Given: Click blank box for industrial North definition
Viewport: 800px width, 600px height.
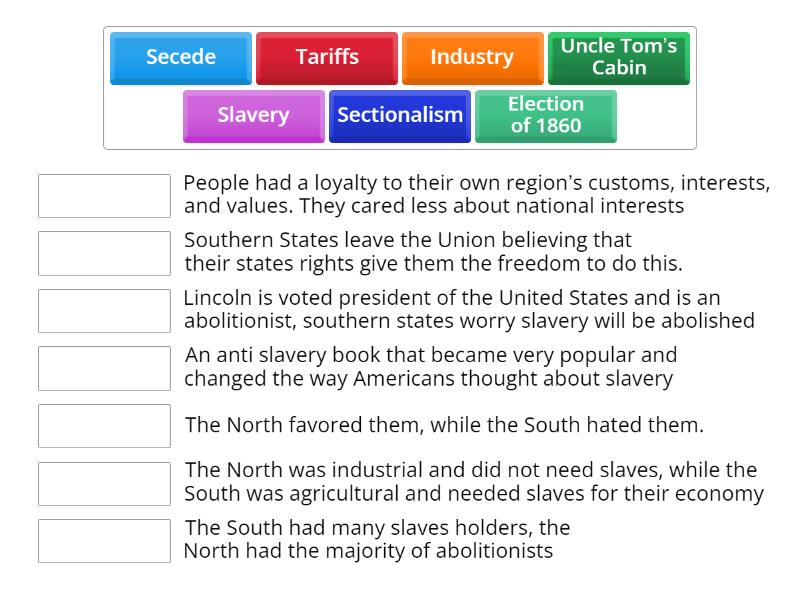Looking at the screenshot, I should (x=104, y=483).
